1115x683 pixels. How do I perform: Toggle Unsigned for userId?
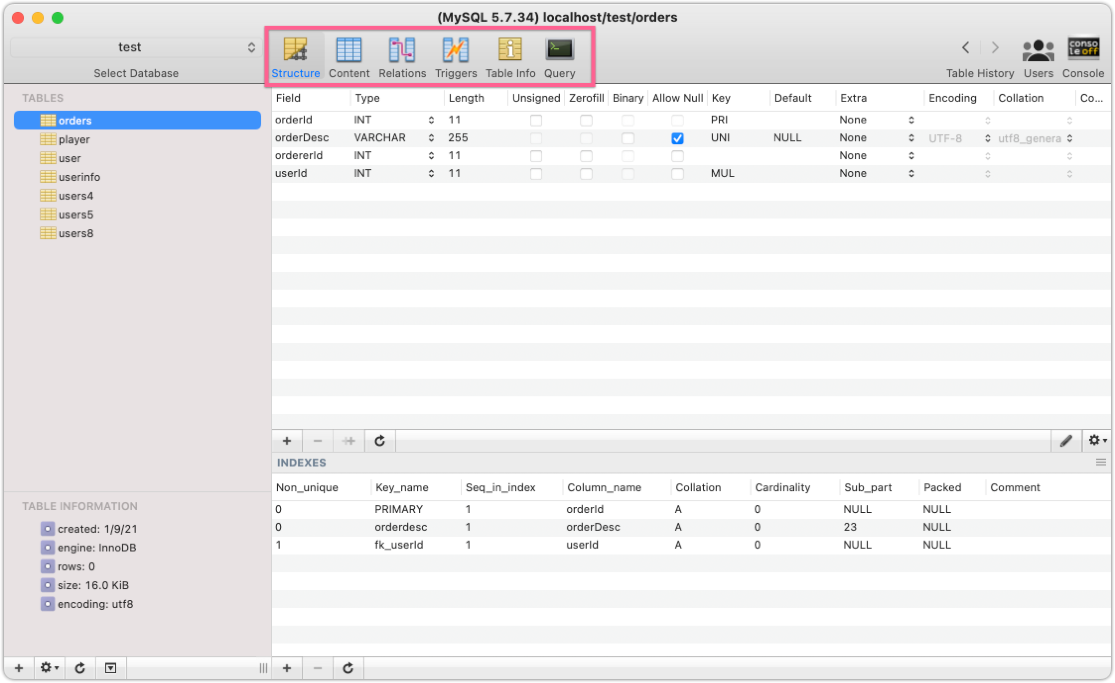(x=536, y=174)
